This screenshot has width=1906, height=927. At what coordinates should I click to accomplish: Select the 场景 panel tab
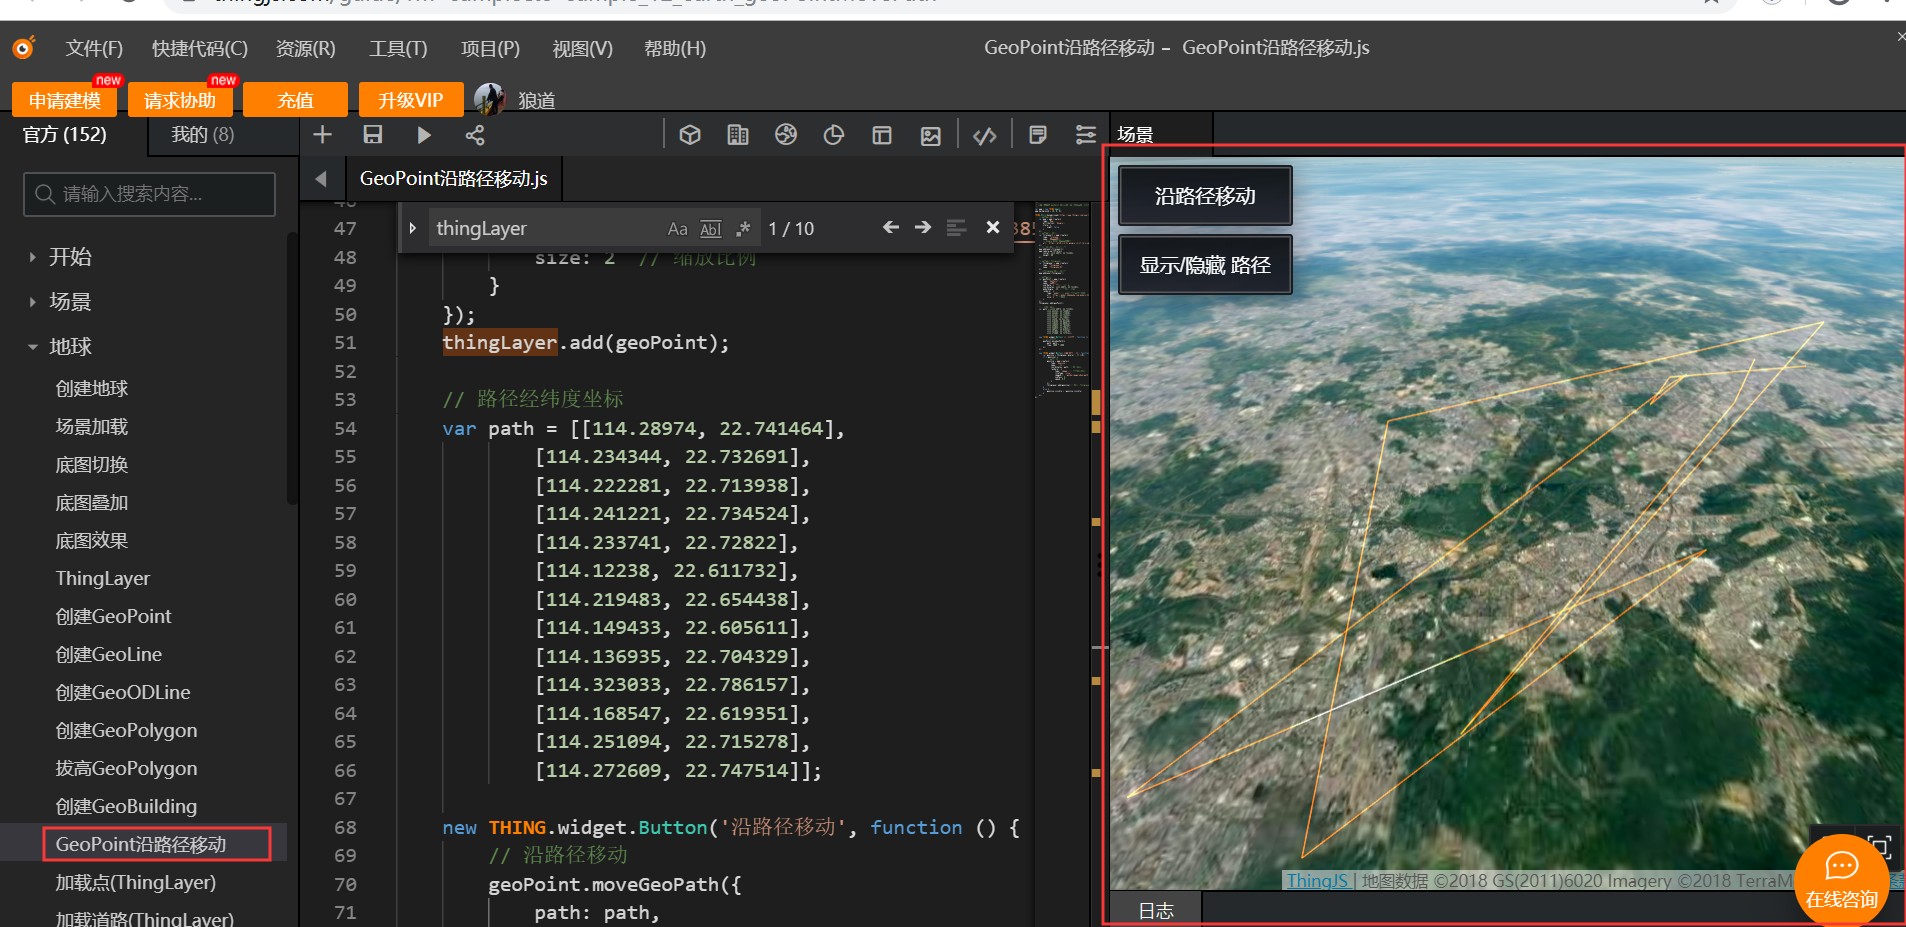(x=1135, y=134)
